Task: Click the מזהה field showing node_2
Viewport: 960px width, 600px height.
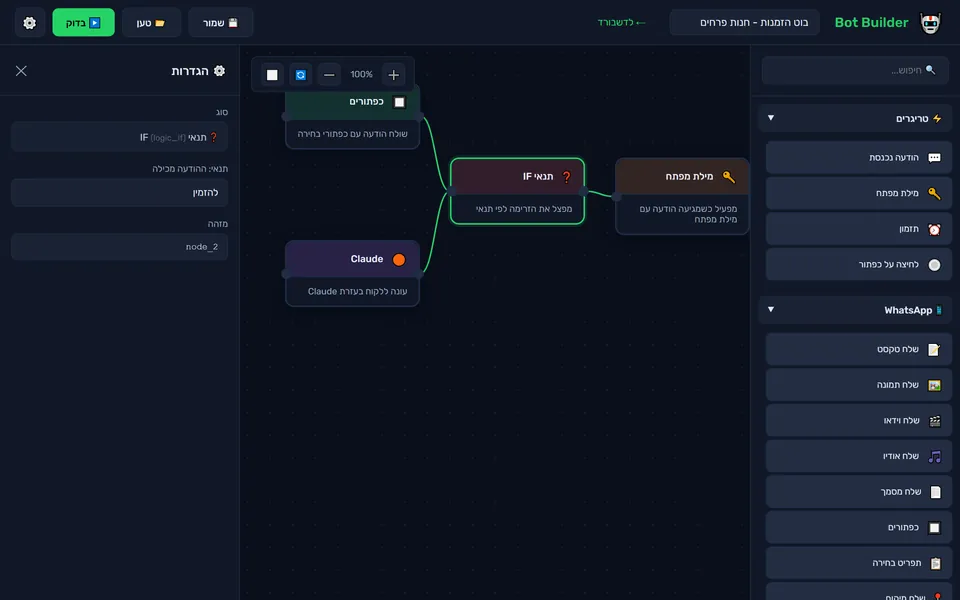Action: click(x=119, y=247)
